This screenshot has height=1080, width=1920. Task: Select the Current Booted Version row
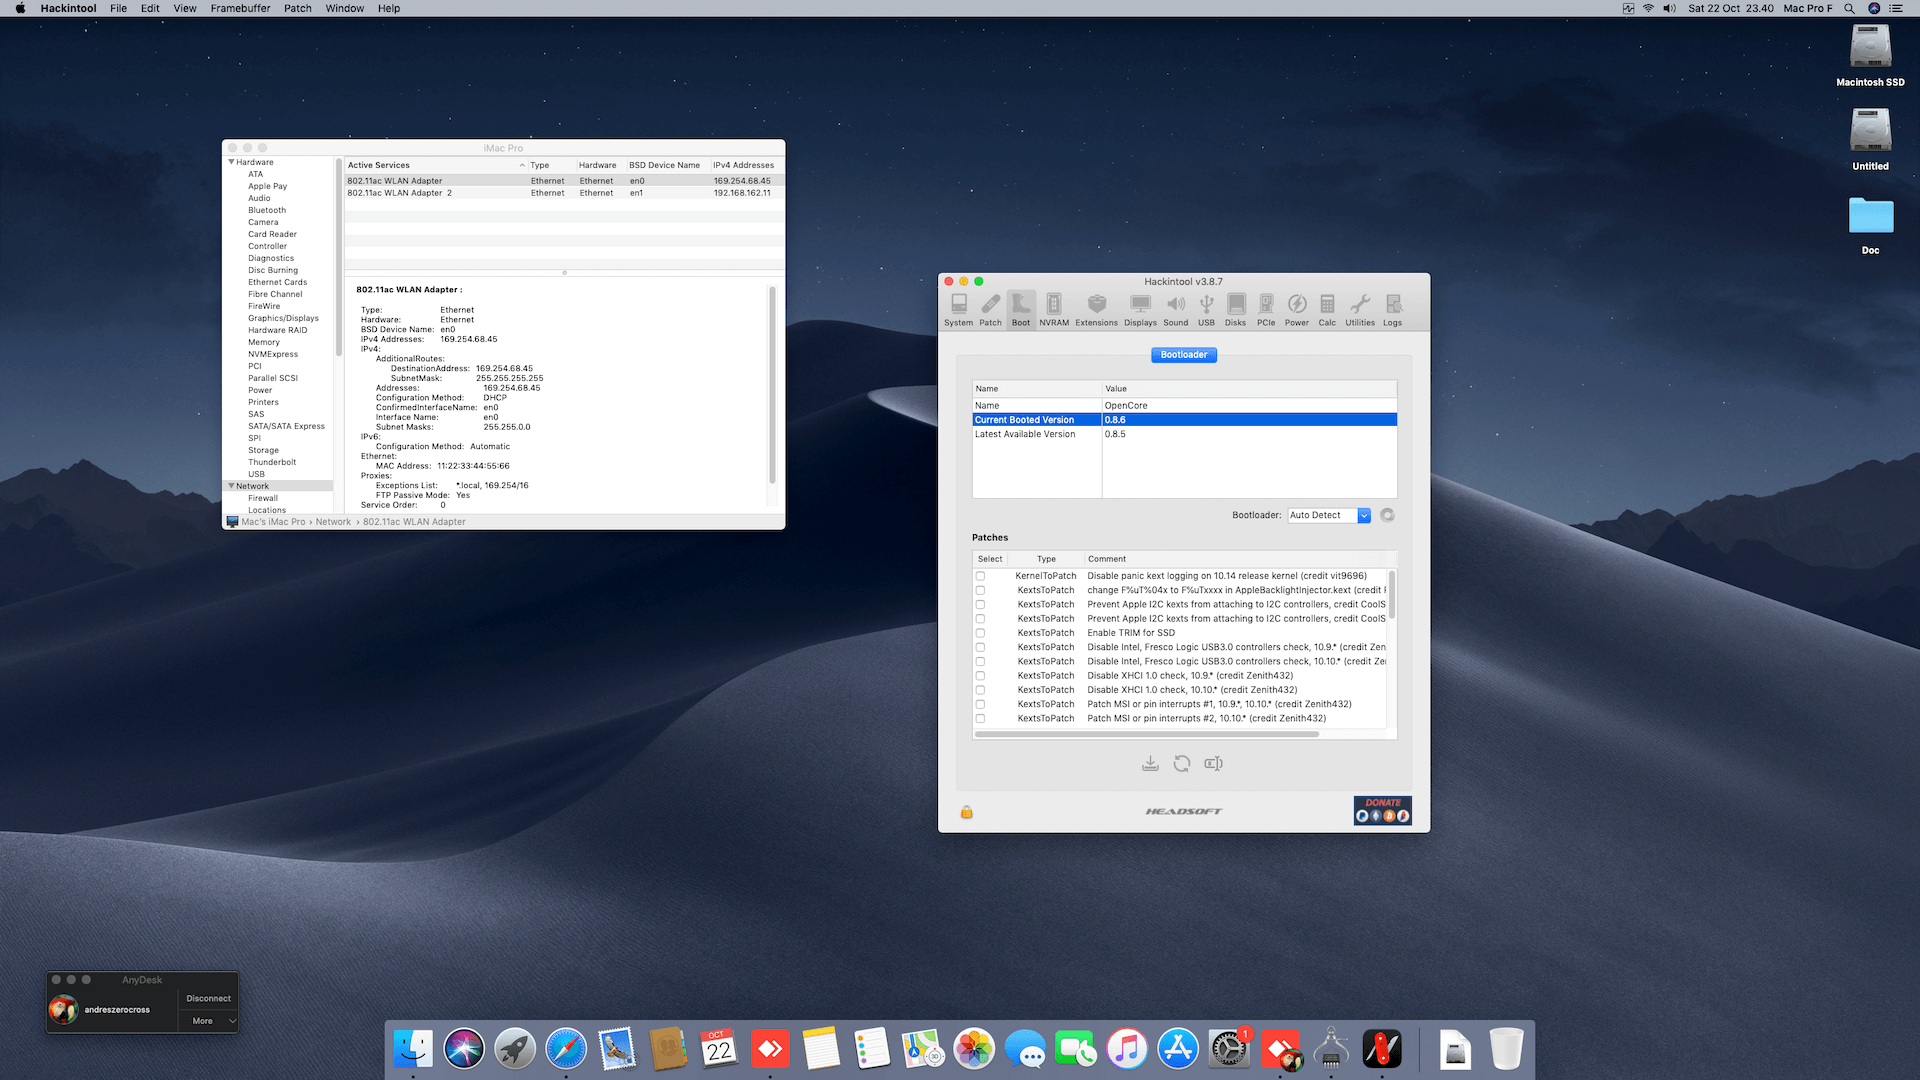coord(1185,420)
